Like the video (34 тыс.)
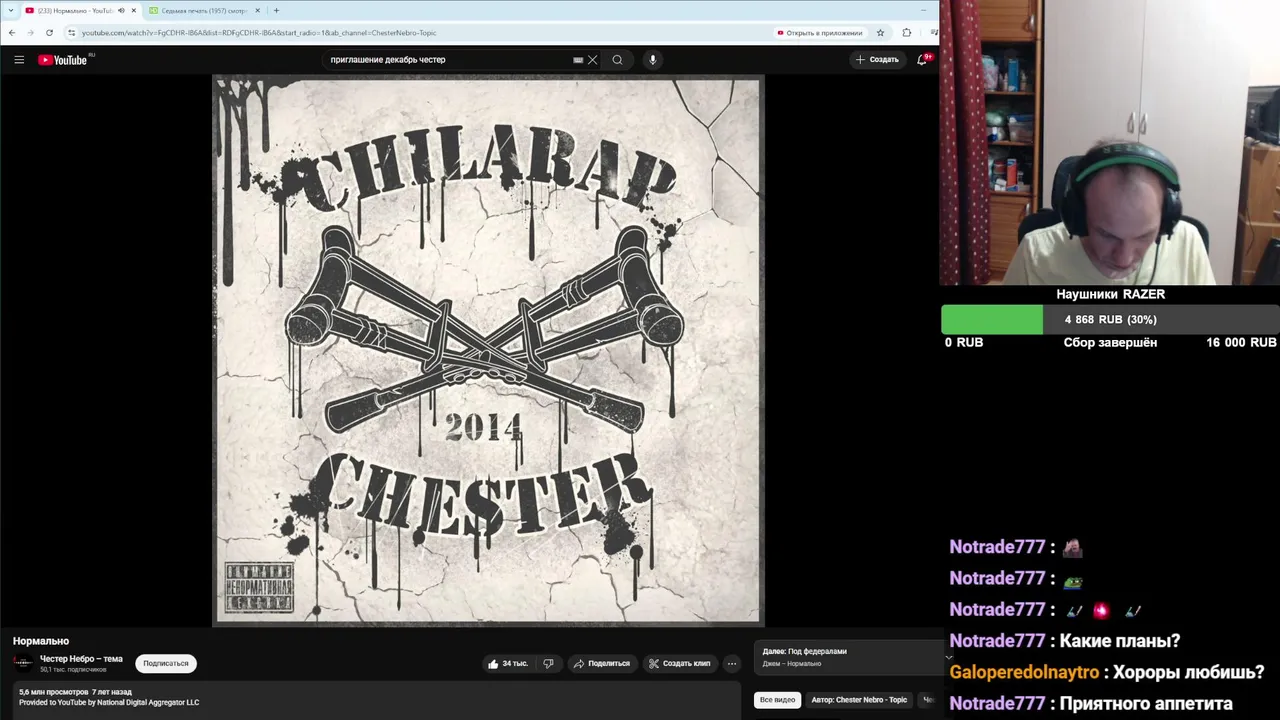This screenshot has width=1280, height=720. click(508, 663)
